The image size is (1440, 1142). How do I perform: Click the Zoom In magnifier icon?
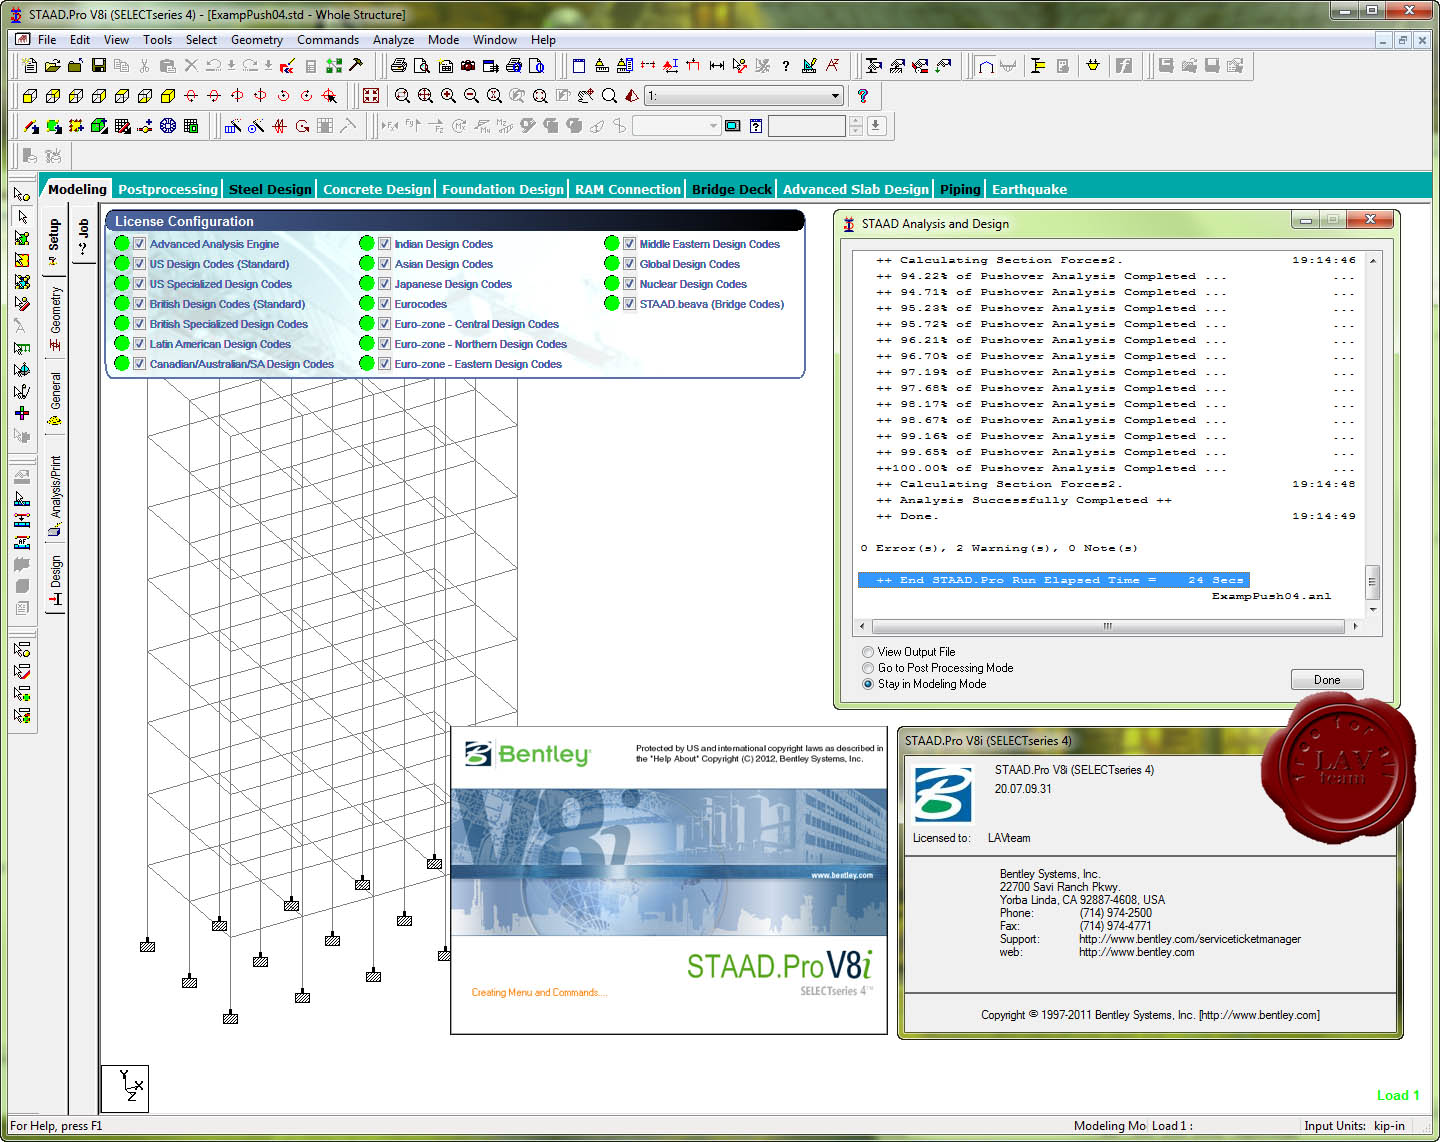pos(448,96)
